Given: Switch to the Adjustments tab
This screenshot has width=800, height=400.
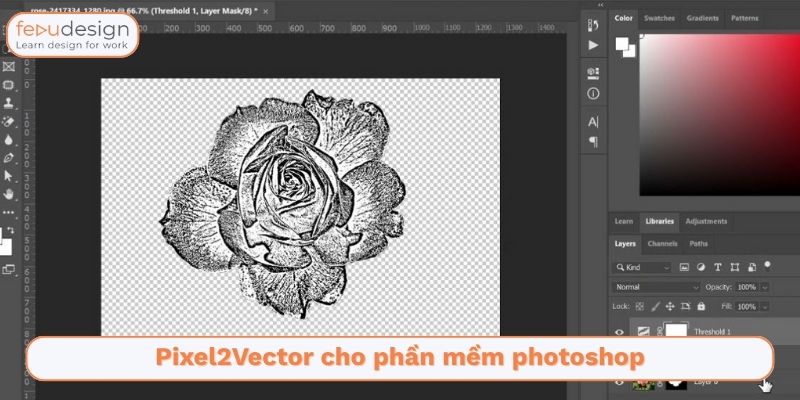Looking at the screenshot, I should coord(706,221).
